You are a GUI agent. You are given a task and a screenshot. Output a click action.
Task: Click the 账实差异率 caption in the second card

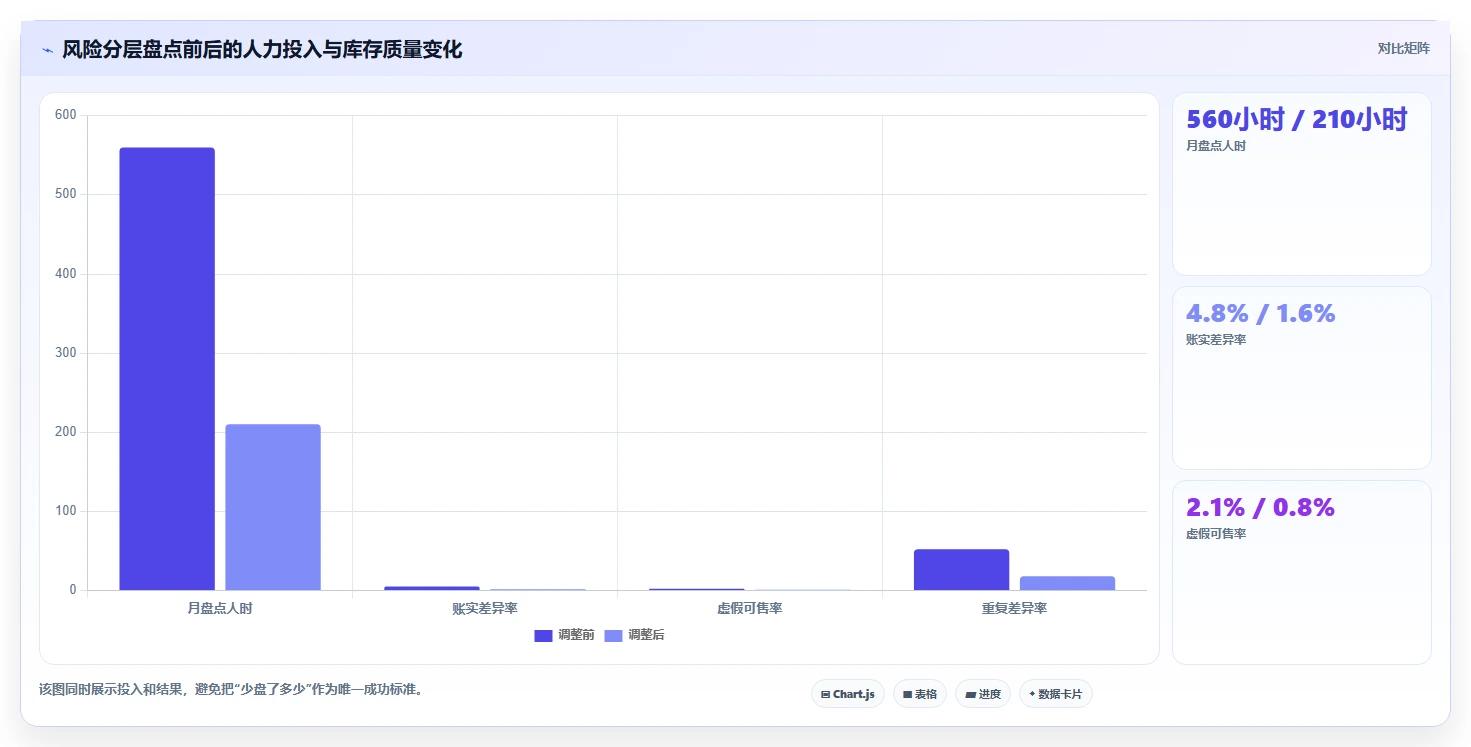1216,340
